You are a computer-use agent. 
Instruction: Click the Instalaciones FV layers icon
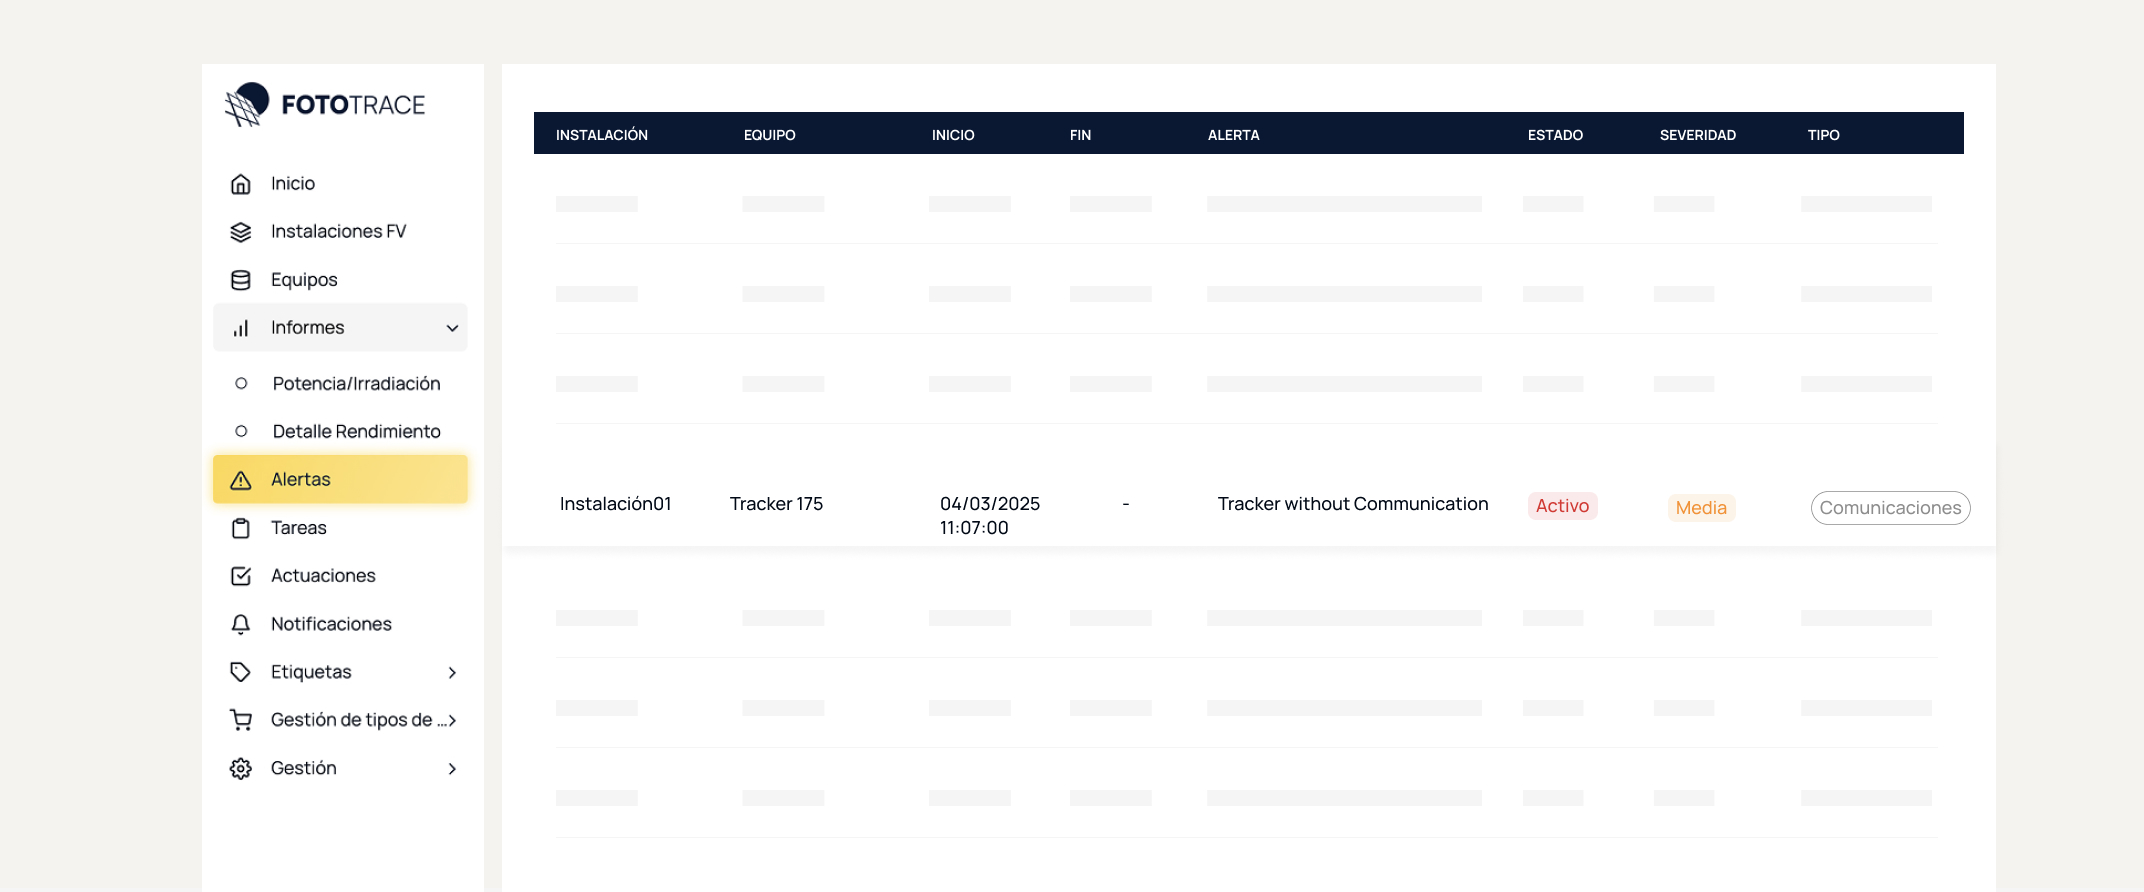coord(241,232)
